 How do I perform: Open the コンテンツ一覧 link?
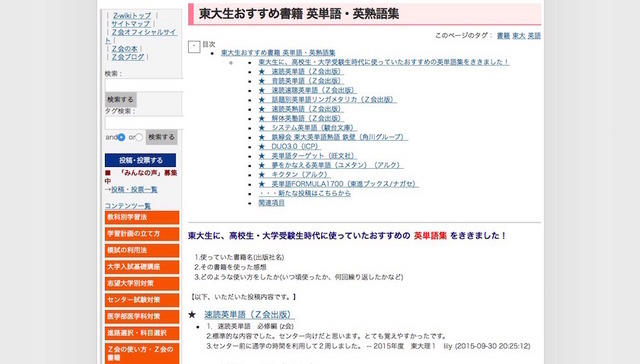(x=128, y=206)
